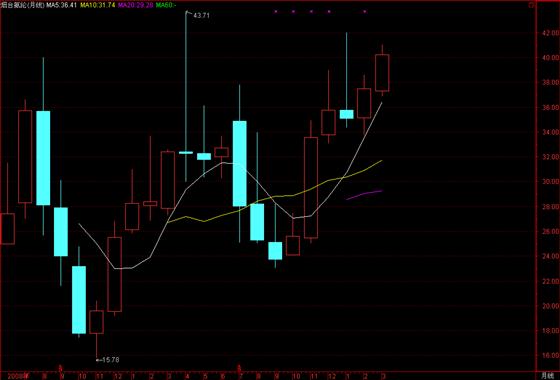Click the red event marker above month 9
This screenshot has width=560, height=380.
61,367
